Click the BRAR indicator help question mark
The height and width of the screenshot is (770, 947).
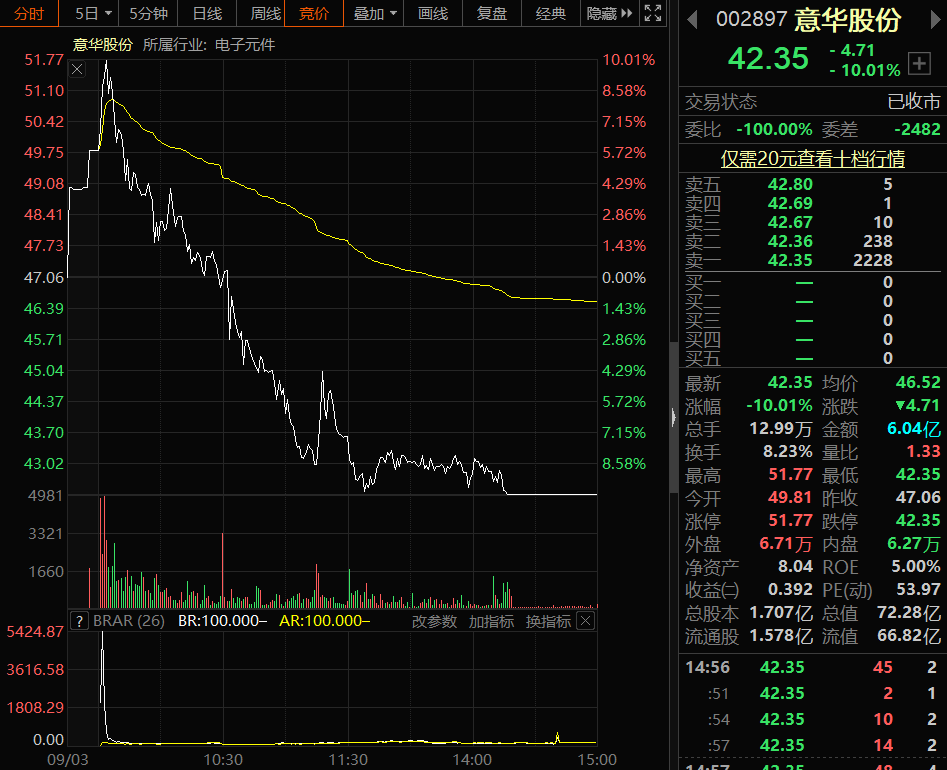tap(79, 621)
